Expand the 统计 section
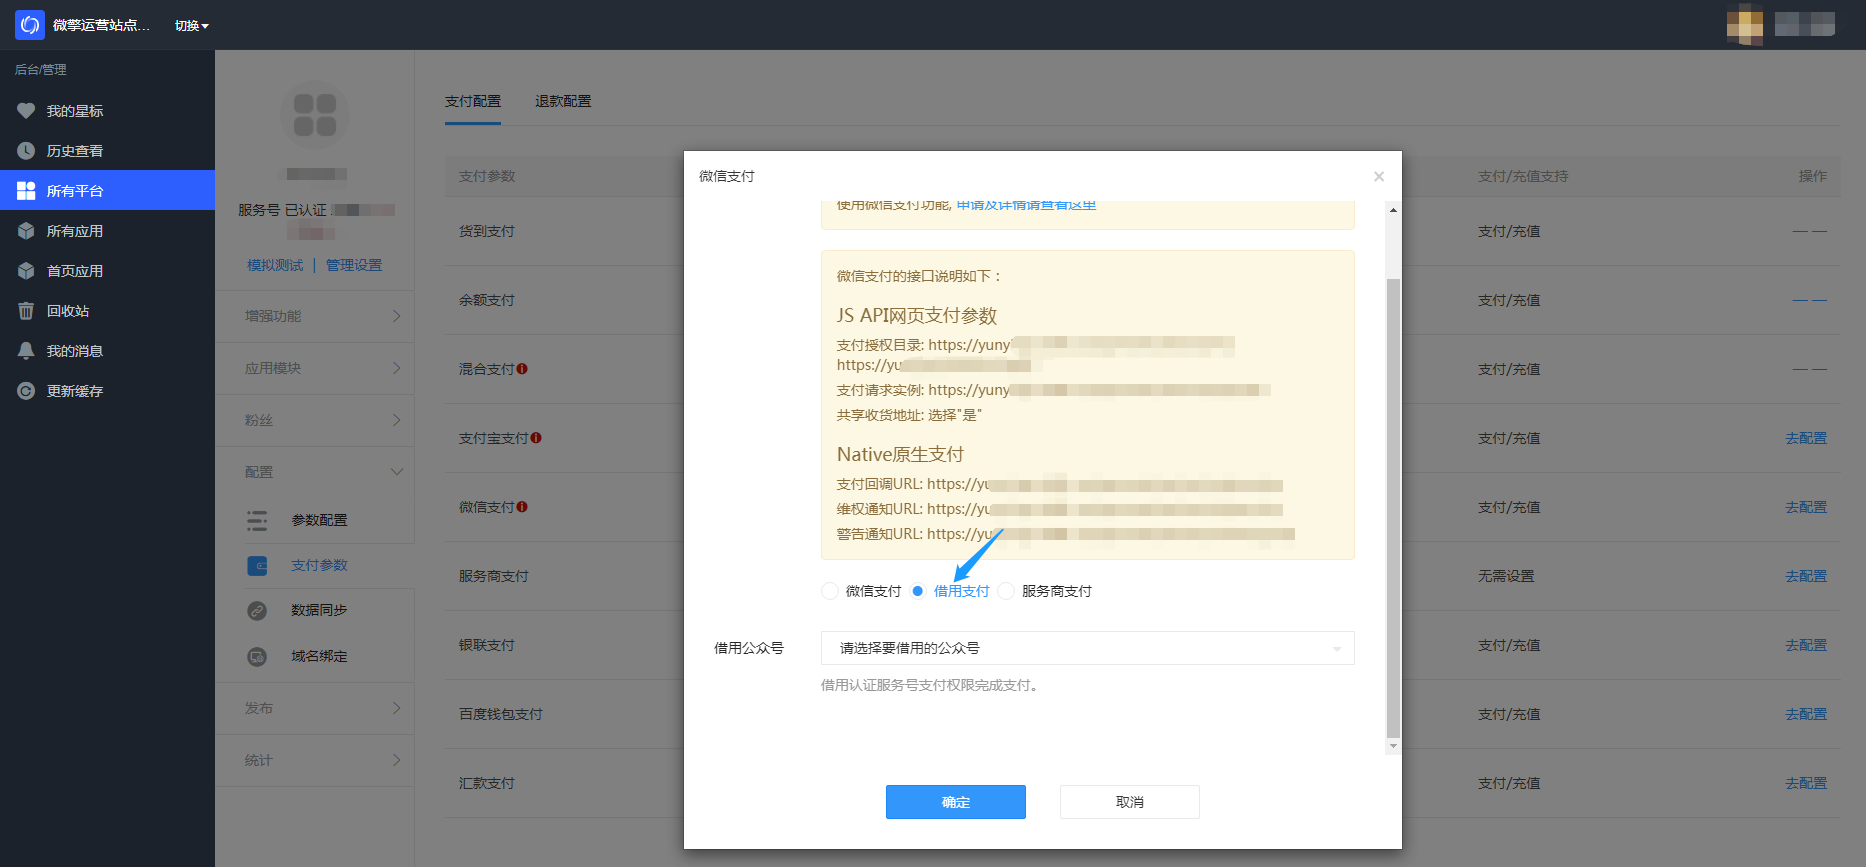1866x867 pixels. (315, 760)
